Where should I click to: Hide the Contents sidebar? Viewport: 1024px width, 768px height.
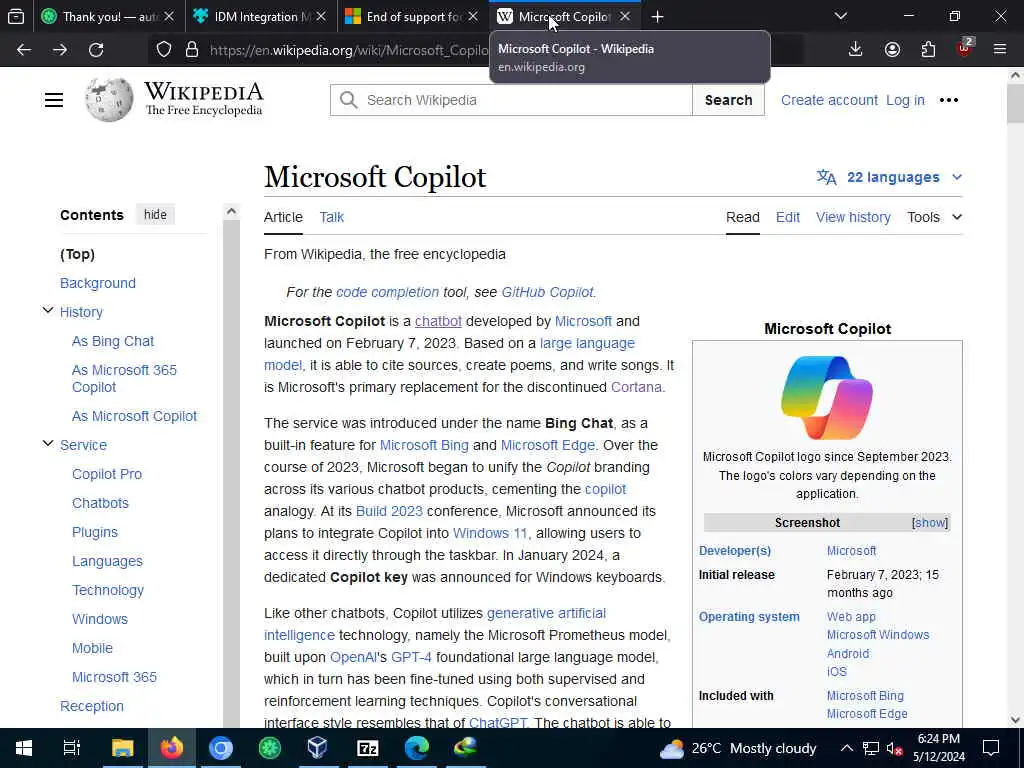click(155, 215)
